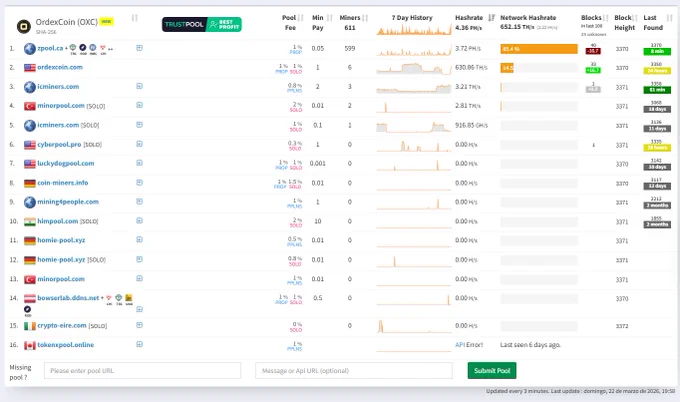Expand details for icminers.com row 3
The image size is (680, 402).
(x=139, y=86)
